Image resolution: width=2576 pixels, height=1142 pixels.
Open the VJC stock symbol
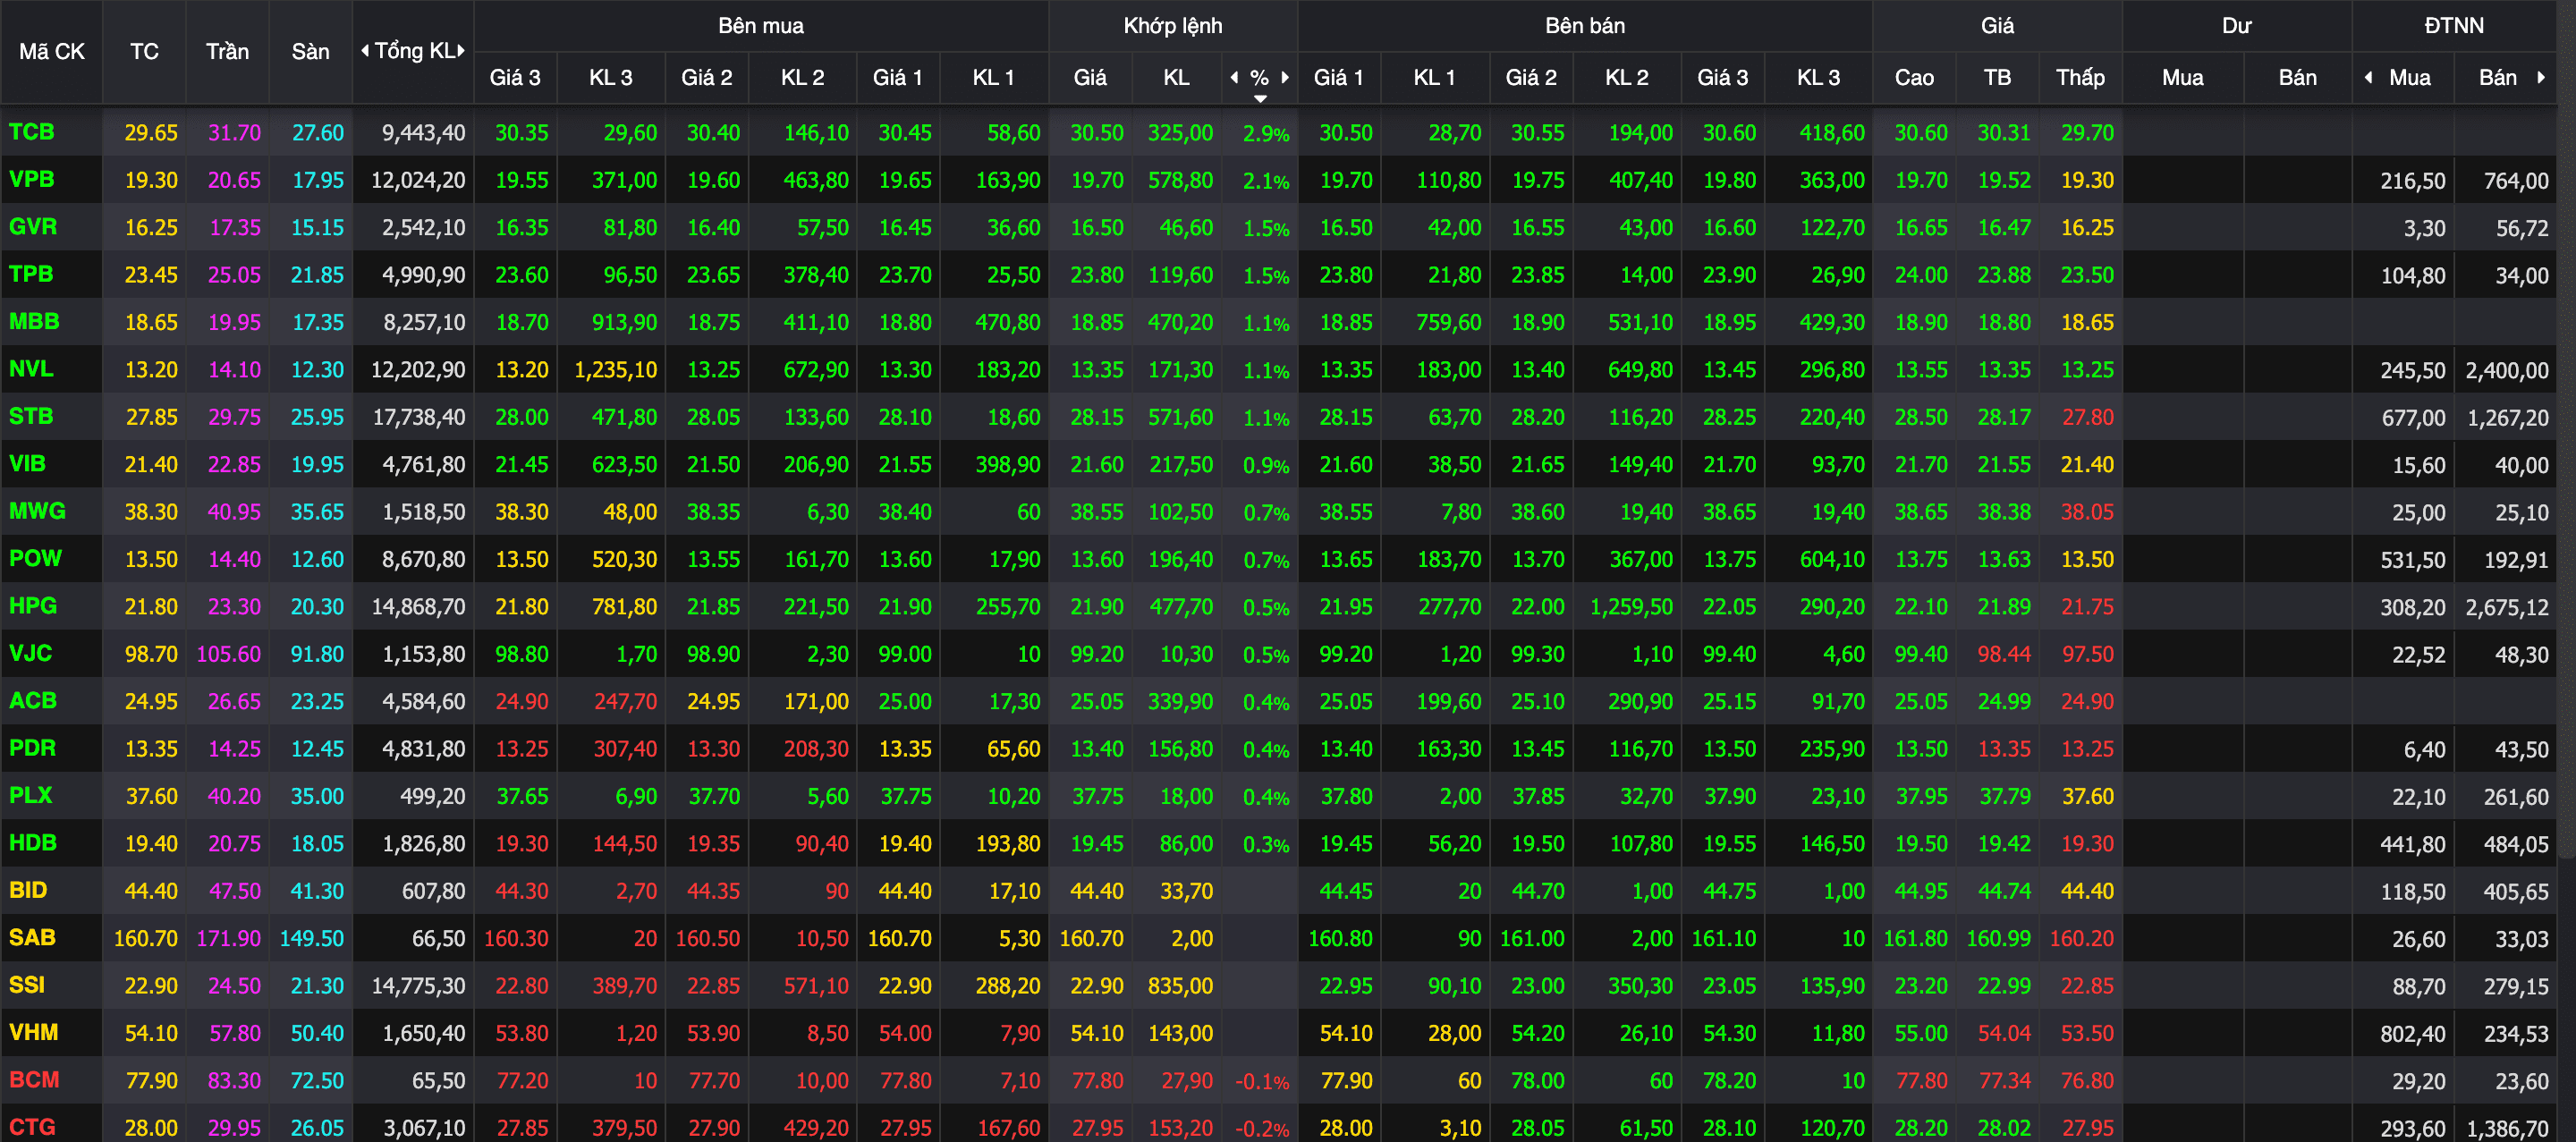click(30, 653)
